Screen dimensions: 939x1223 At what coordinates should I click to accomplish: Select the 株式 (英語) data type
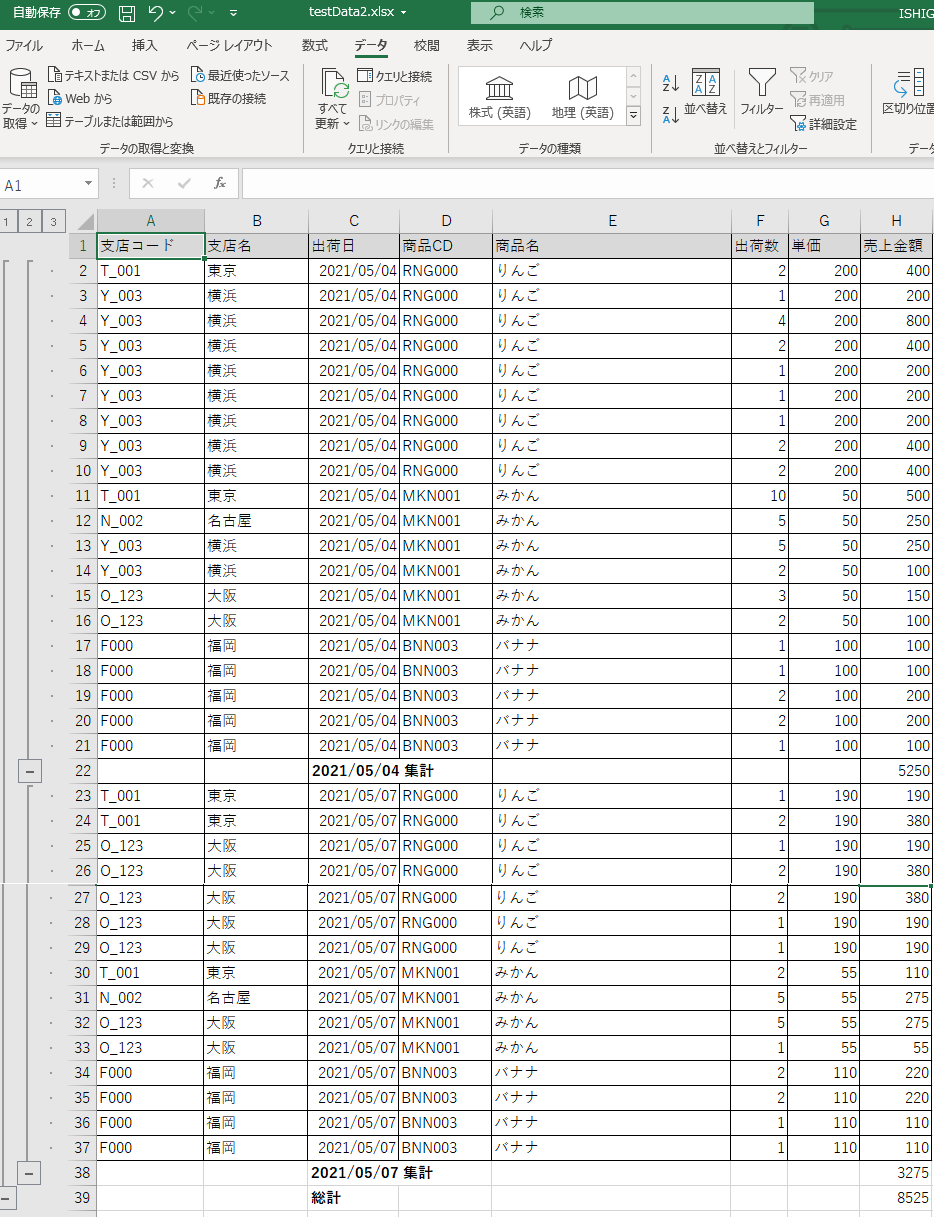(499, 97)
